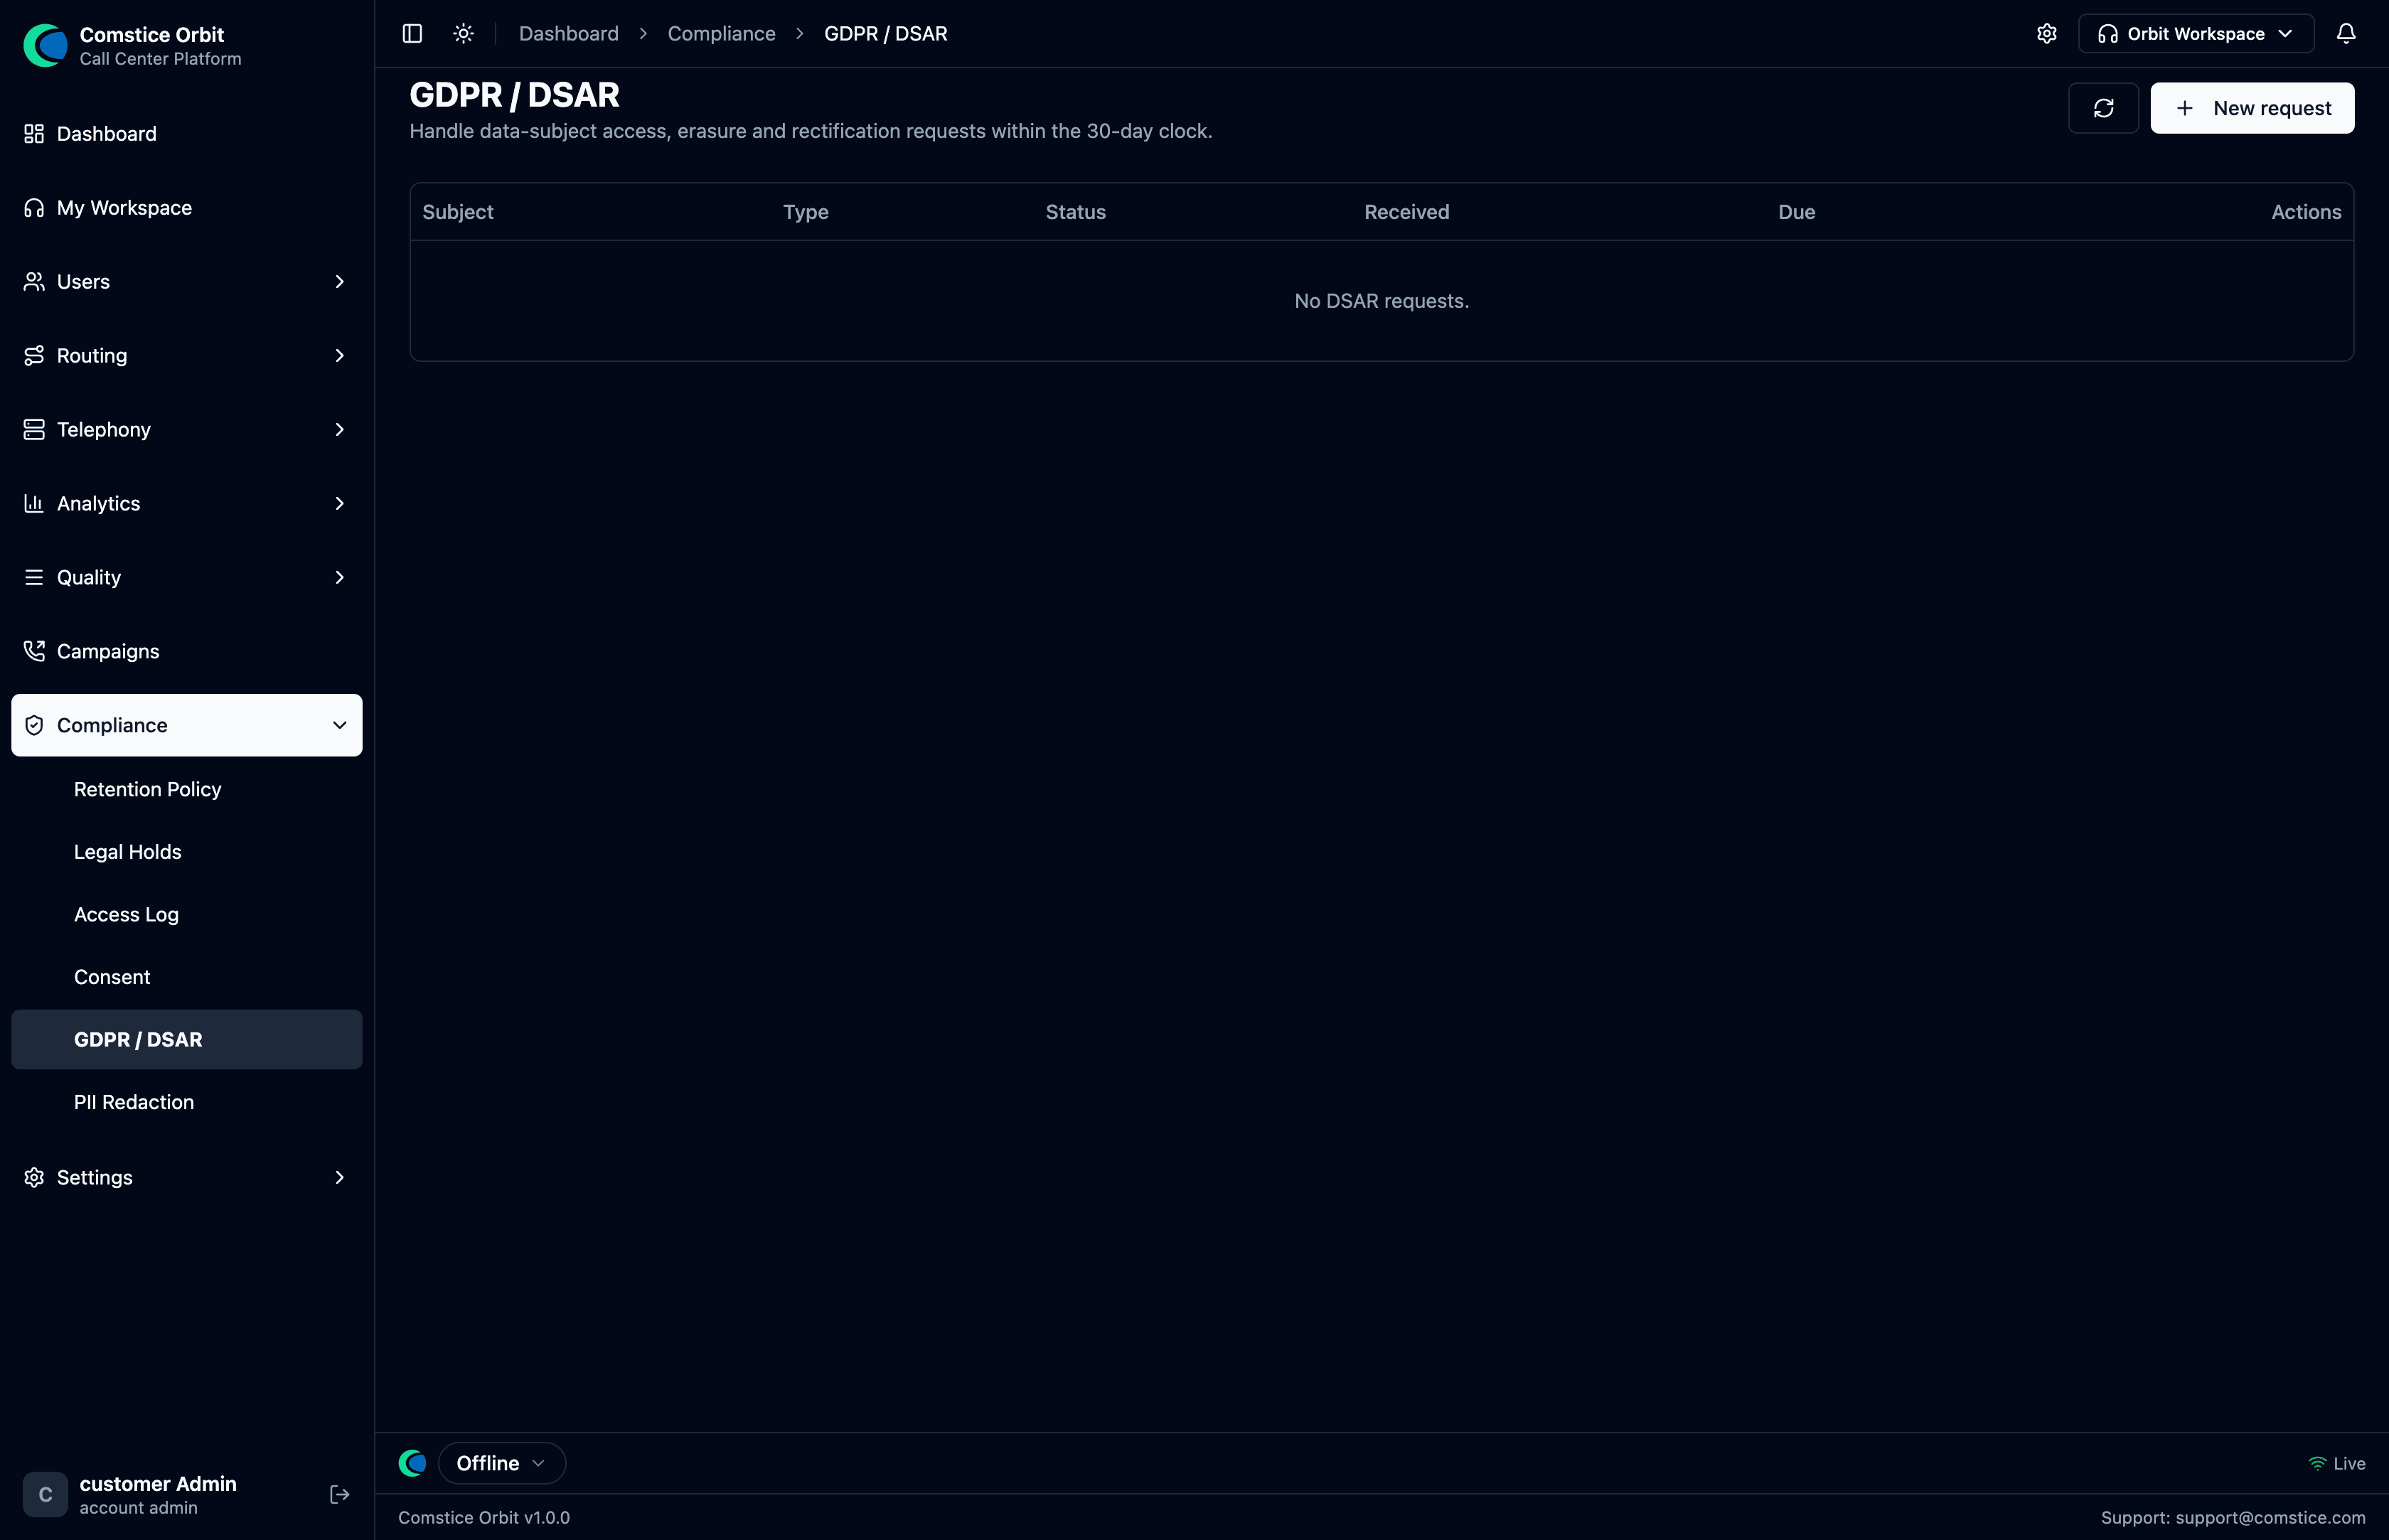
Task: Open Campaigns in sidebar
Action: [186, 652]
